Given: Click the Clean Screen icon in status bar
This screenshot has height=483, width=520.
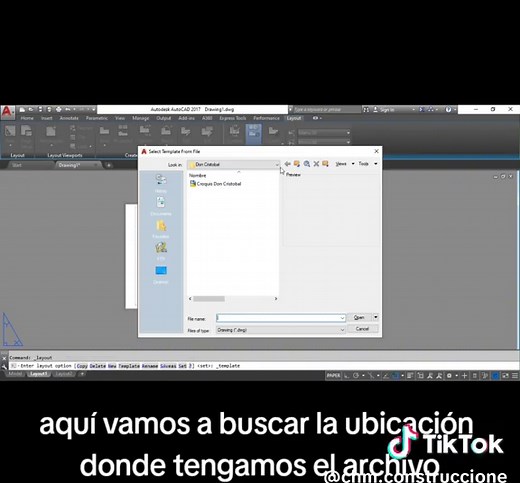Looking at the screenshot, I should click(505, 376).
